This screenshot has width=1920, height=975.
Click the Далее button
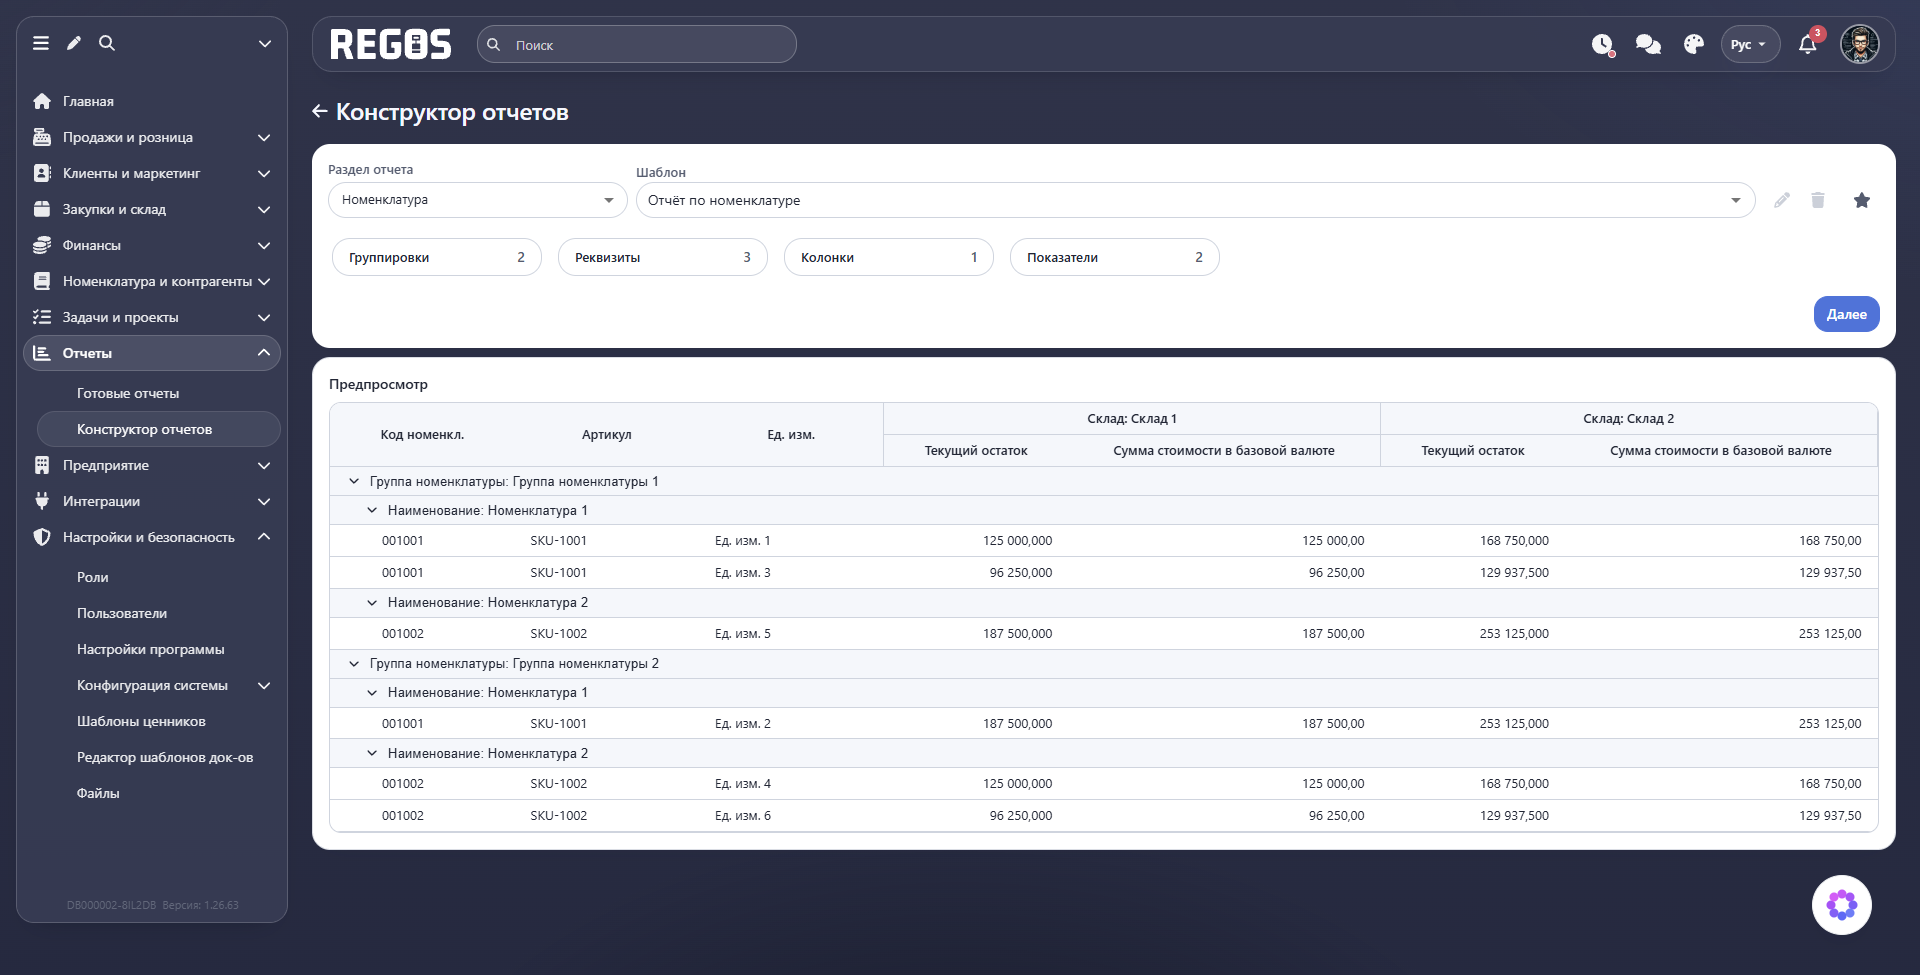(x=1846, y=314)
